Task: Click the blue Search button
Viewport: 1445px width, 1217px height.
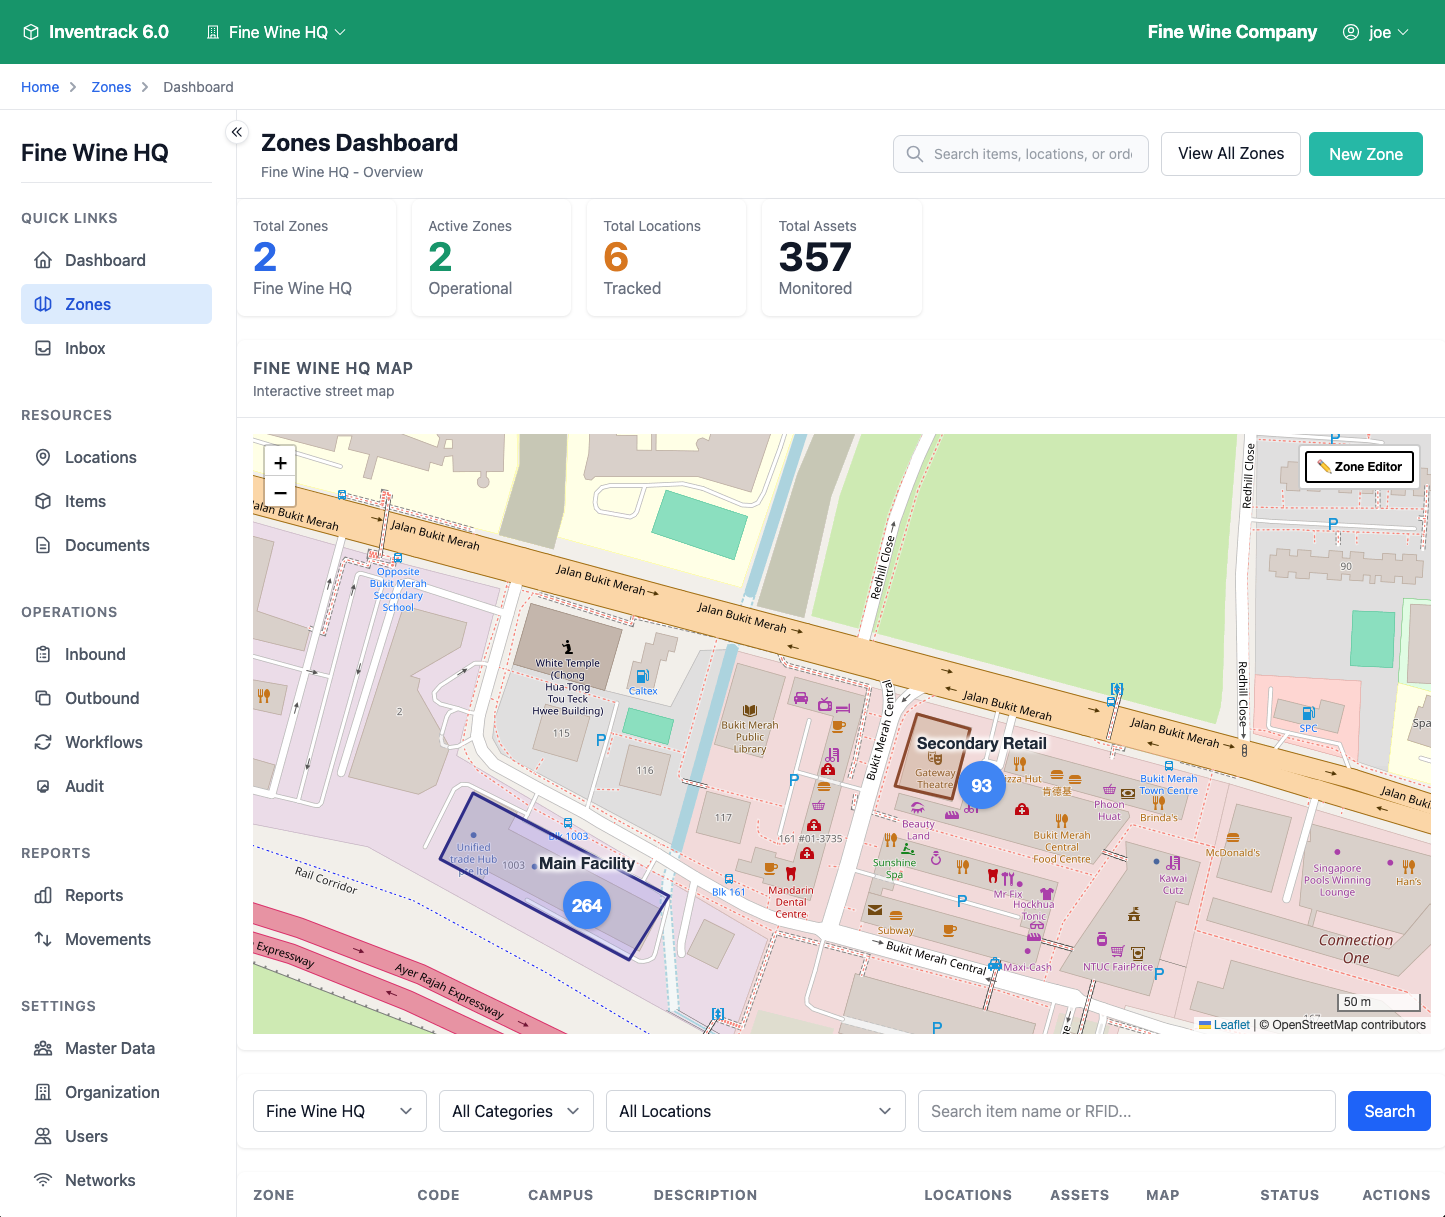Action: 1389,1111
